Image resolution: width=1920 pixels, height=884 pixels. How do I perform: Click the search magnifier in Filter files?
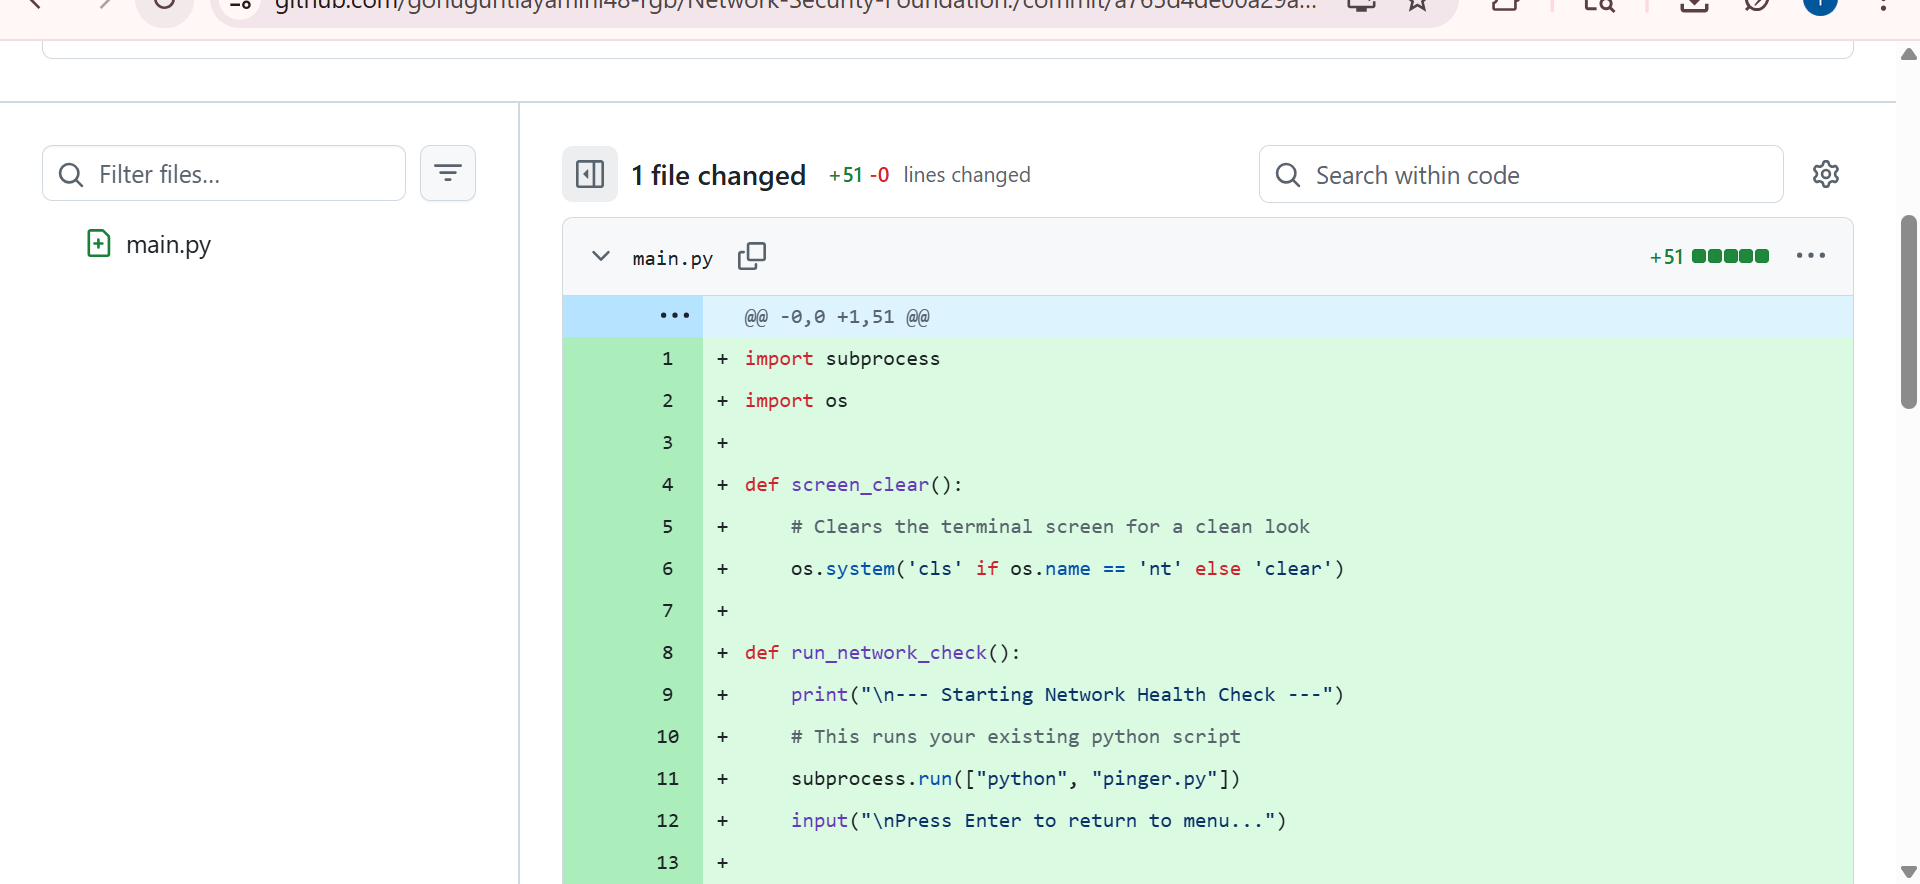point(71,175)
